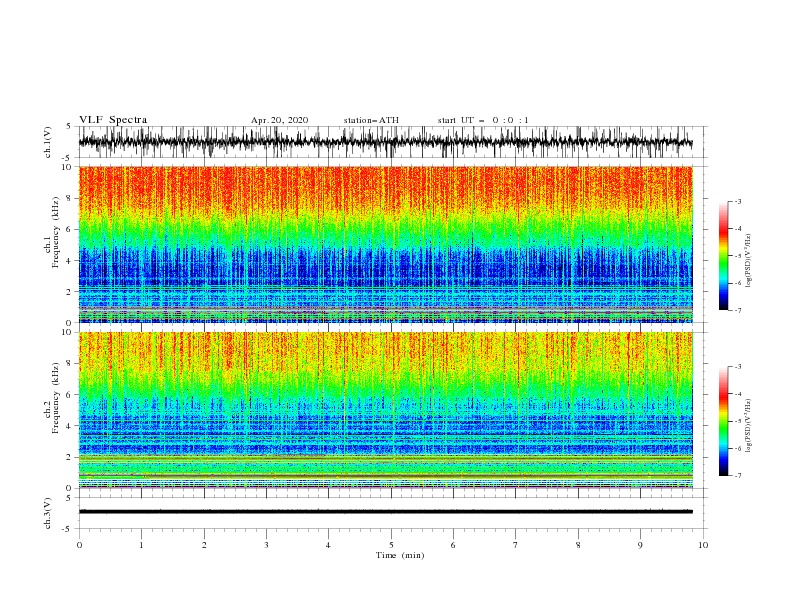Click the time axis tick label "4"

click(x=328, y=545)
